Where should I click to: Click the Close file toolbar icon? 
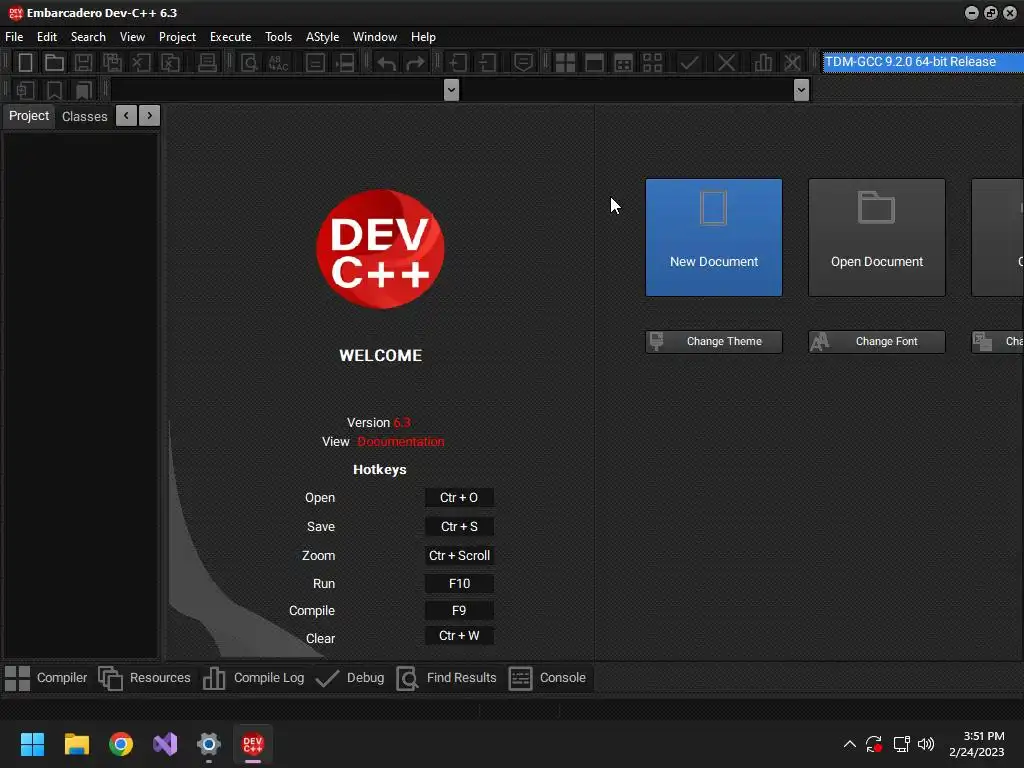[x=141, y=63]
